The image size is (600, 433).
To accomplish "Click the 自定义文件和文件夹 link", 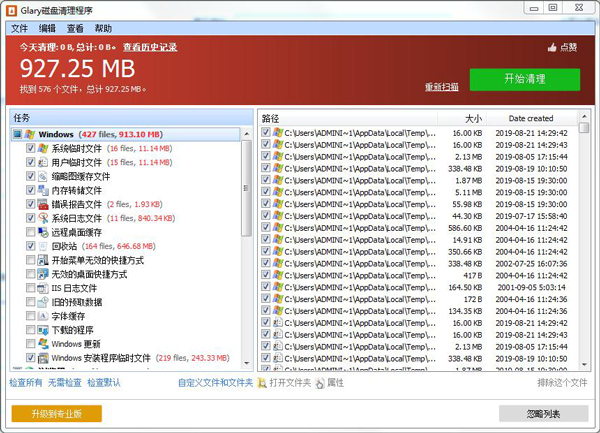I will (x=215, y=383).
